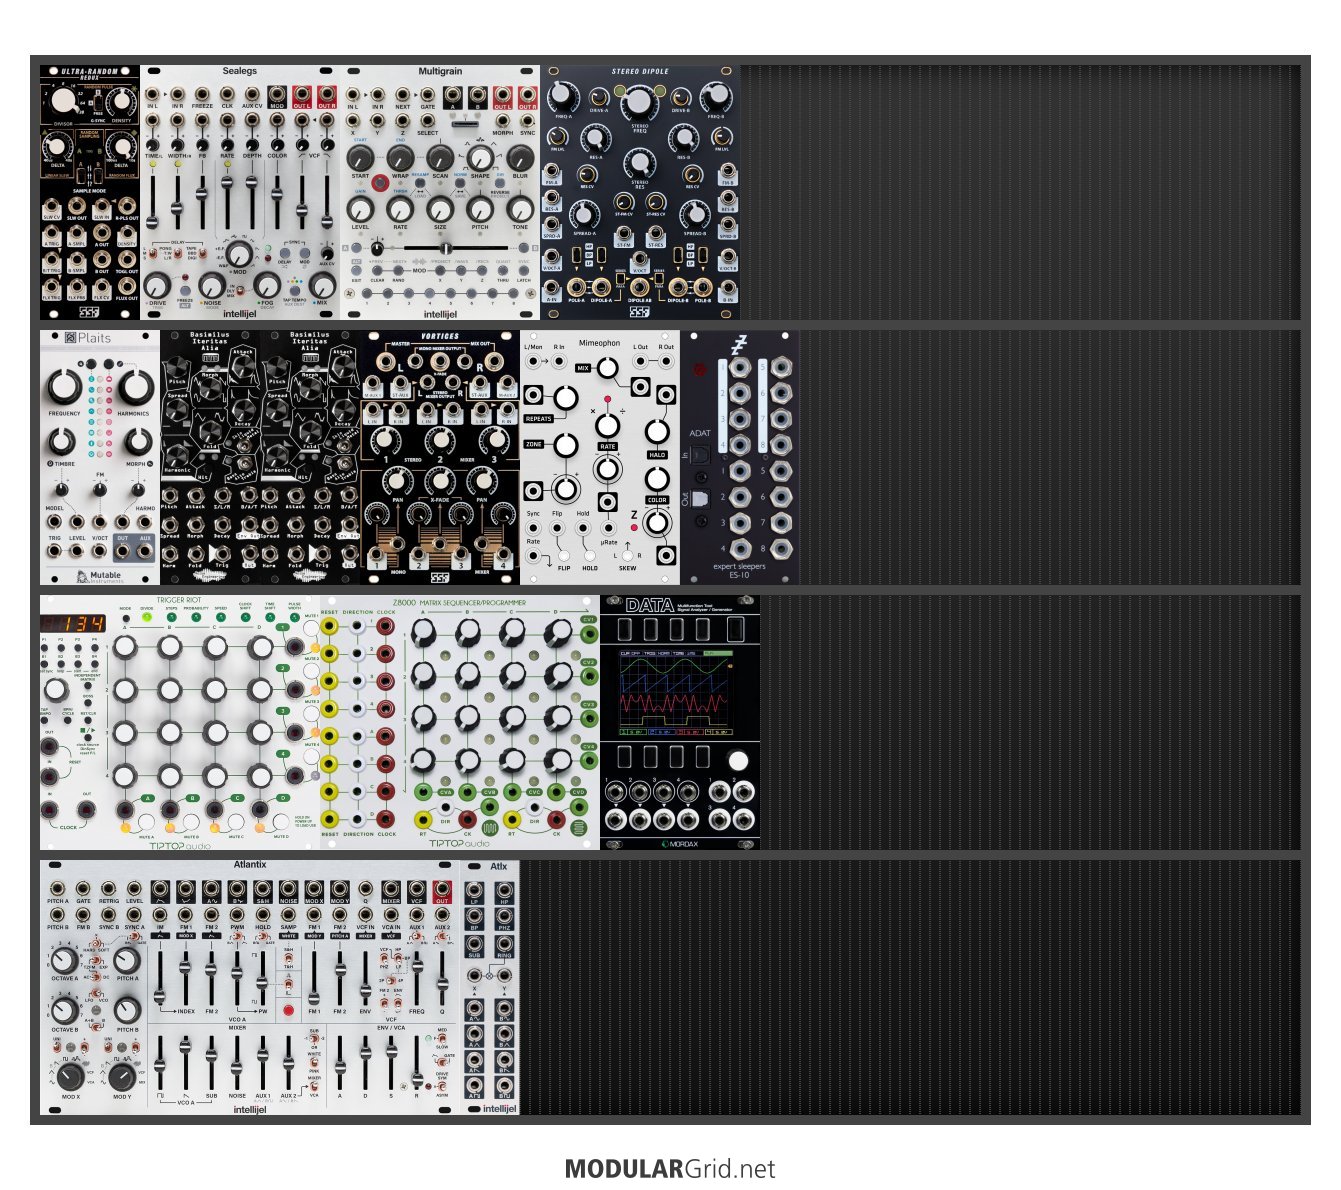Select the Noise knob on Sealegs
This screenshot has width=1341, height=1190.
(212, 287)
